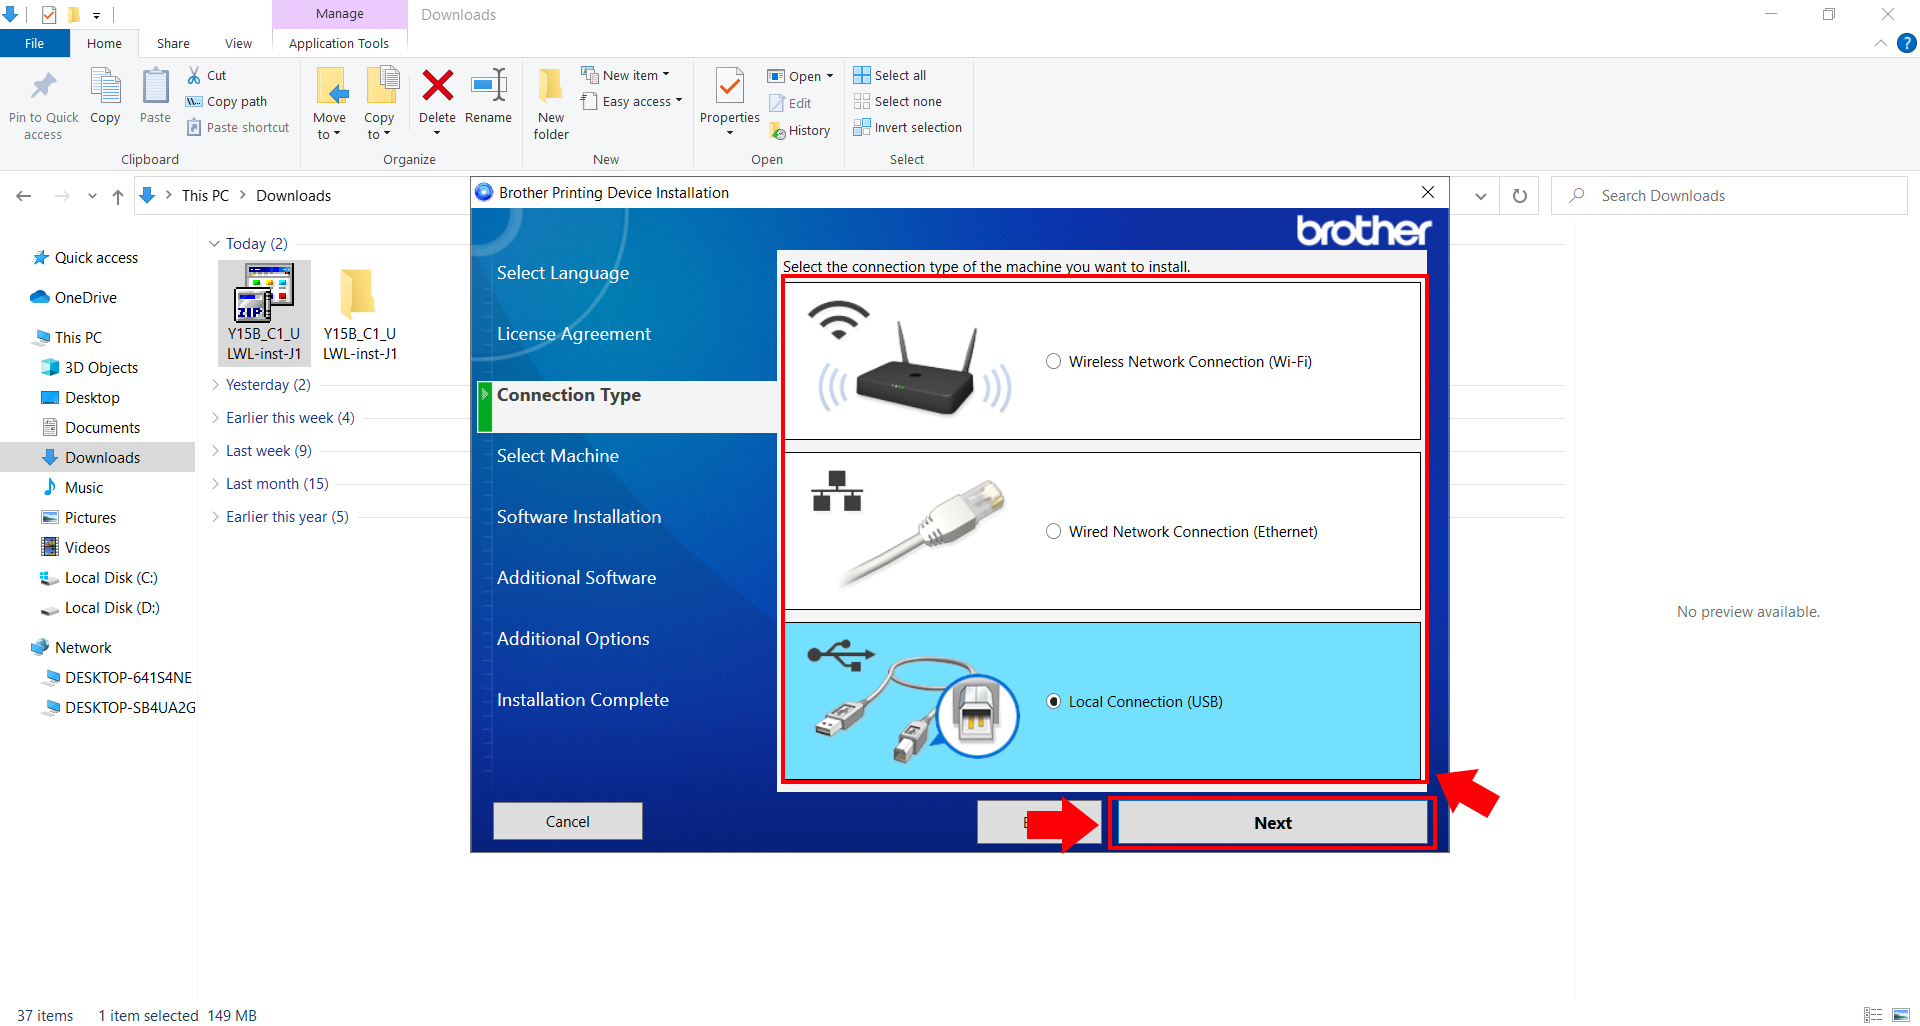Switch to the View tab

point(237,43)
